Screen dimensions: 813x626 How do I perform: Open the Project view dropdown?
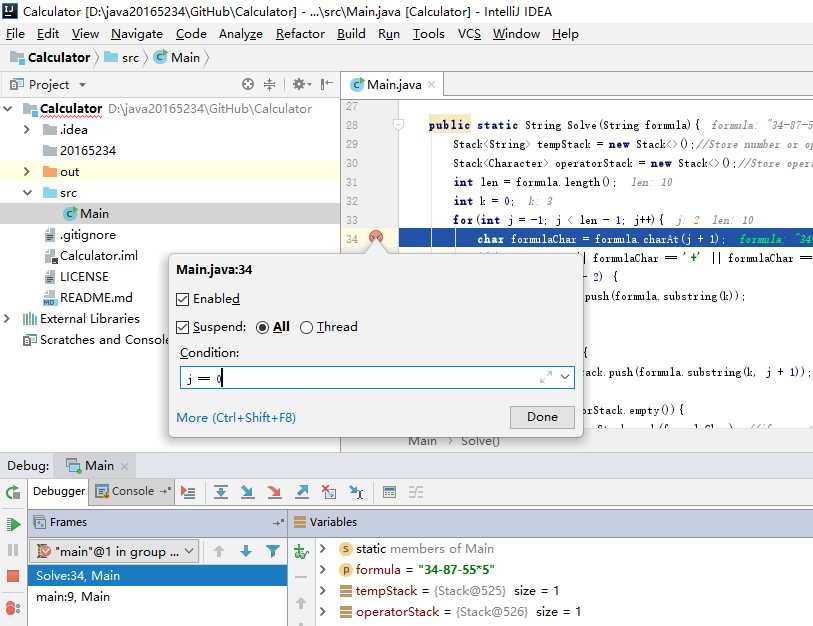(82, 85)
